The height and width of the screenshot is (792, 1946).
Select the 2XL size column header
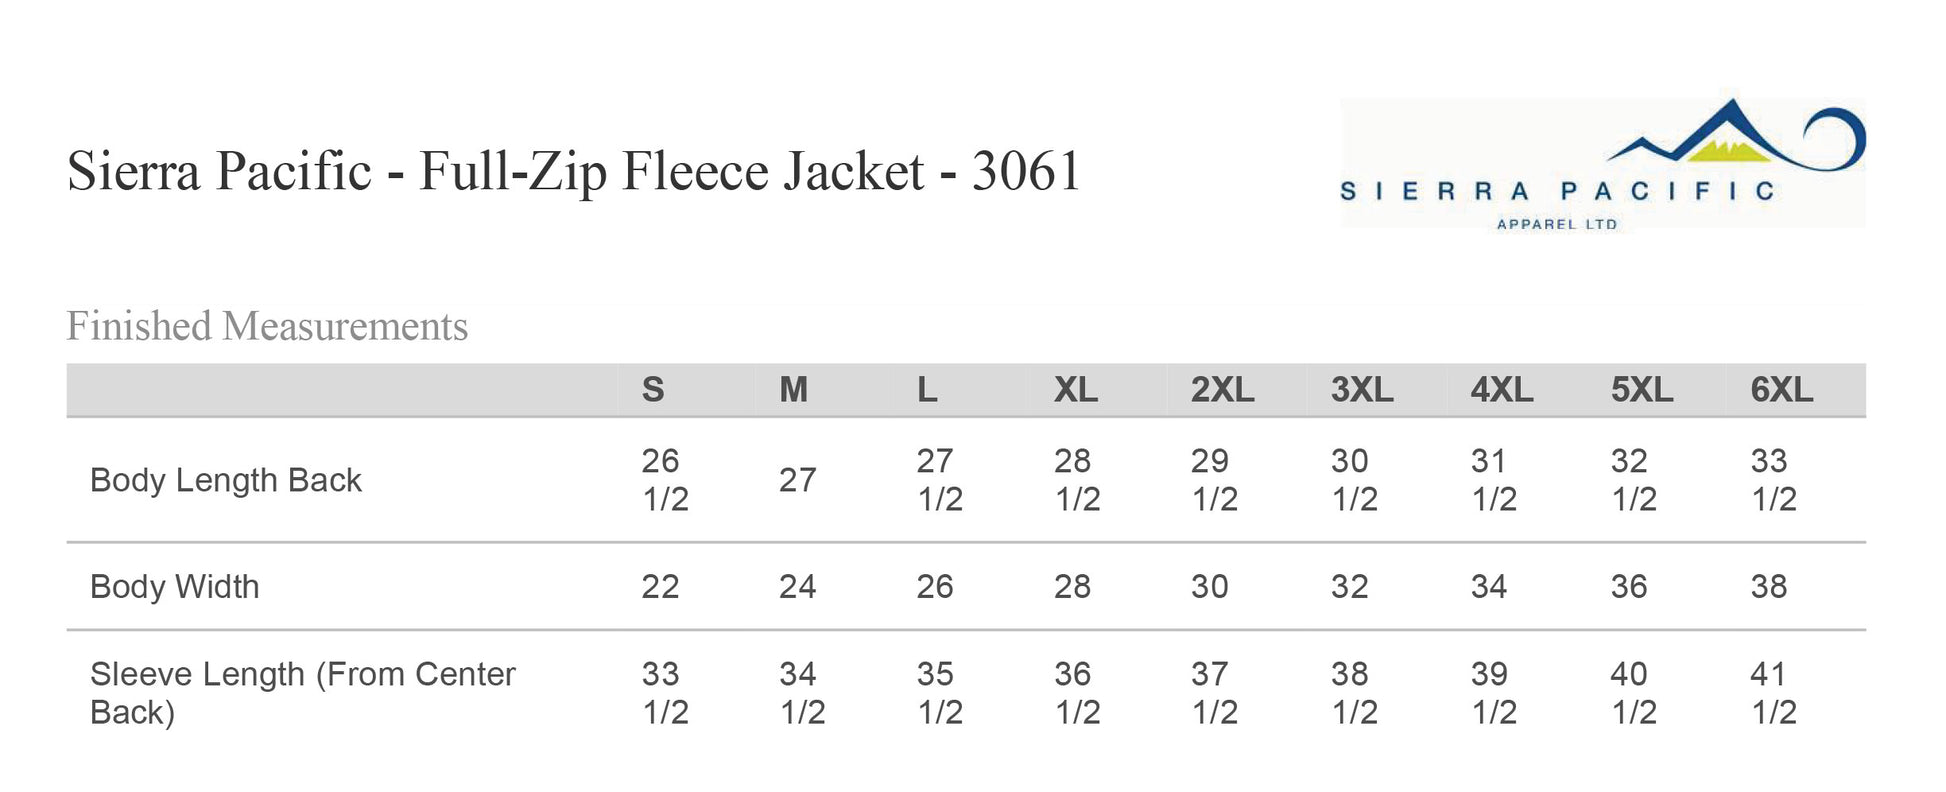[x=1222, y=390]
